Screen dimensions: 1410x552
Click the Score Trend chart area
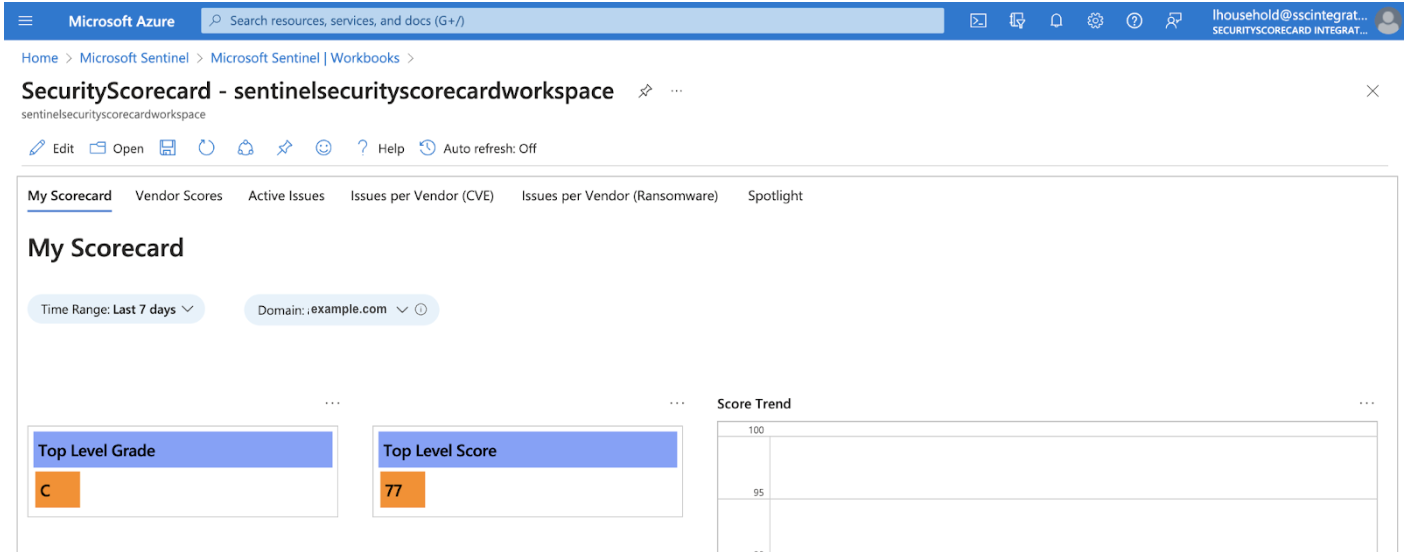[1047, 487]
